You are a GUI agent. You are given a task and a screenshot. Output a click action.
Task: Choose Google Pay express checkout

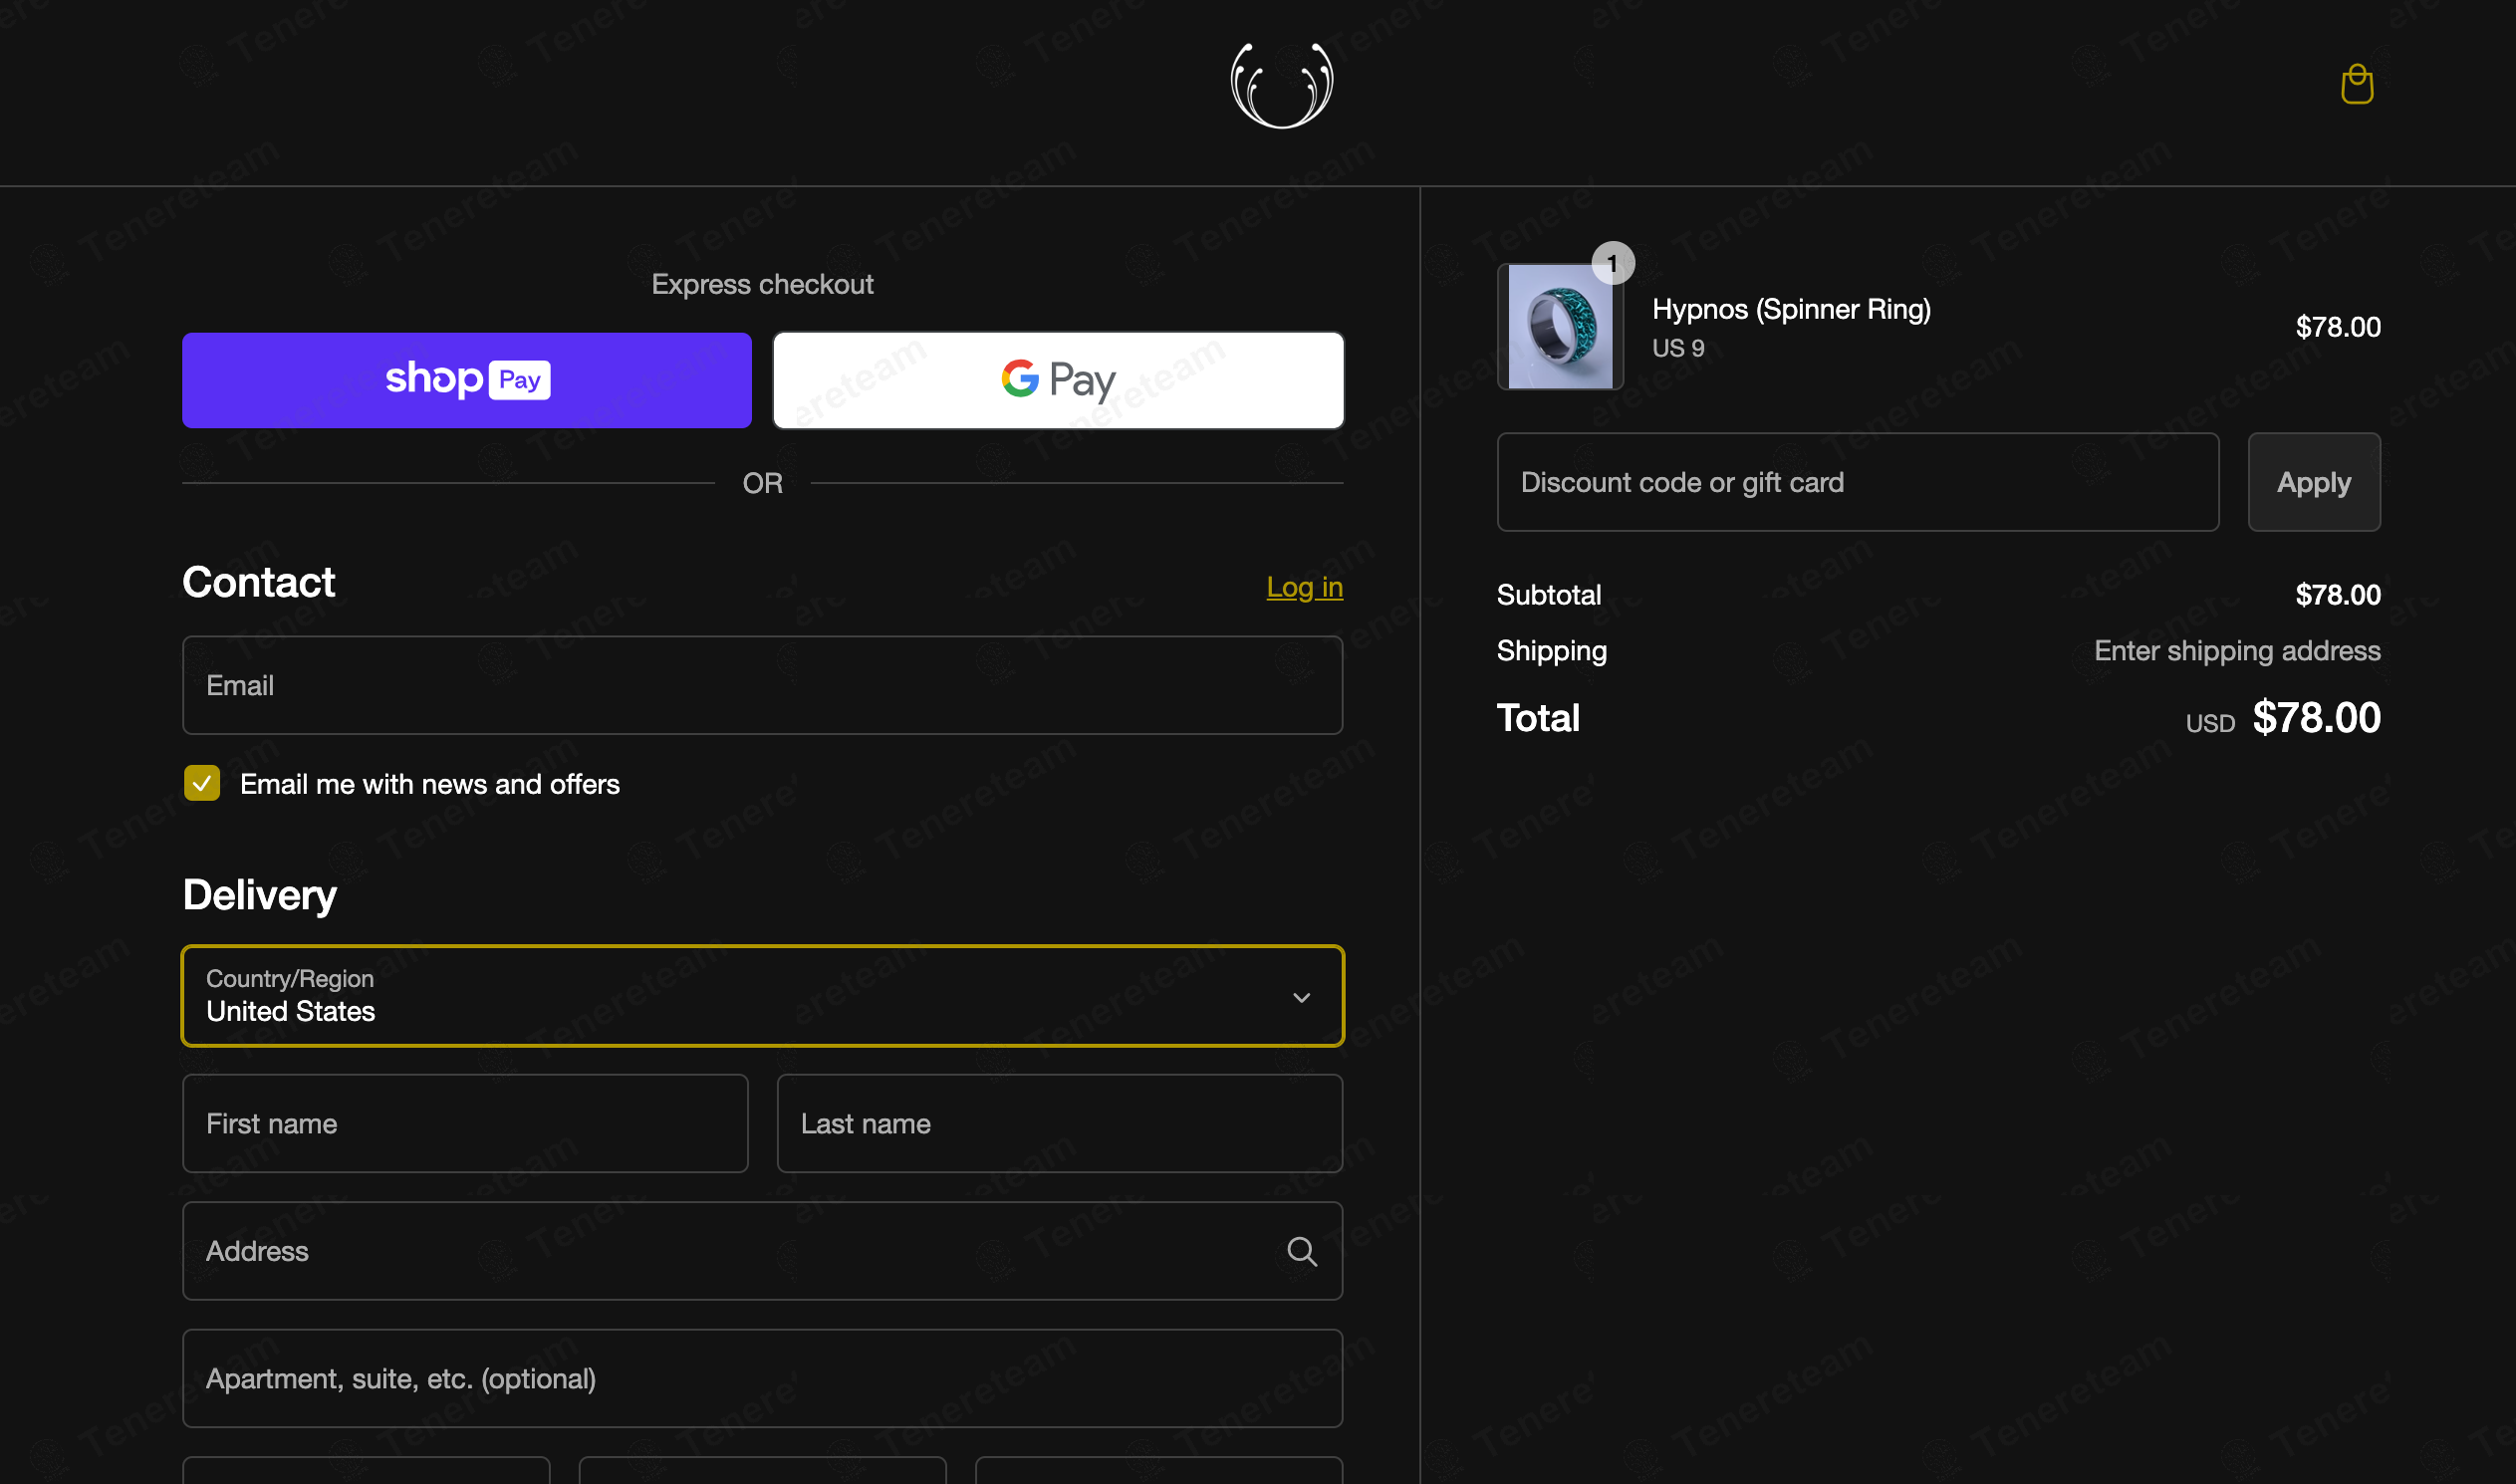point(1058,380)
